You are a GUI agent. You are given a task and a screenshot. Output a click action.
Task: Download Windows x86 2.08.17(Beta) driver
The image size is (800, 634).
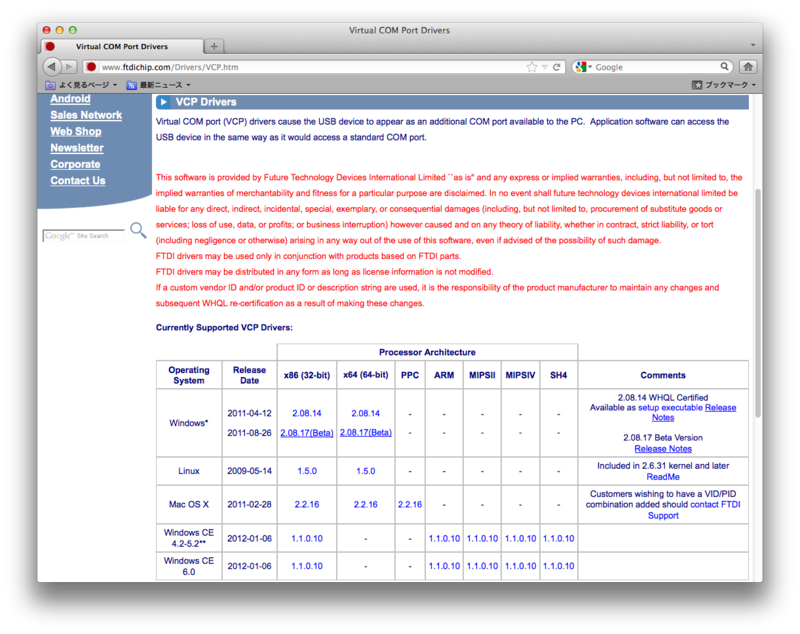(307, 433)
